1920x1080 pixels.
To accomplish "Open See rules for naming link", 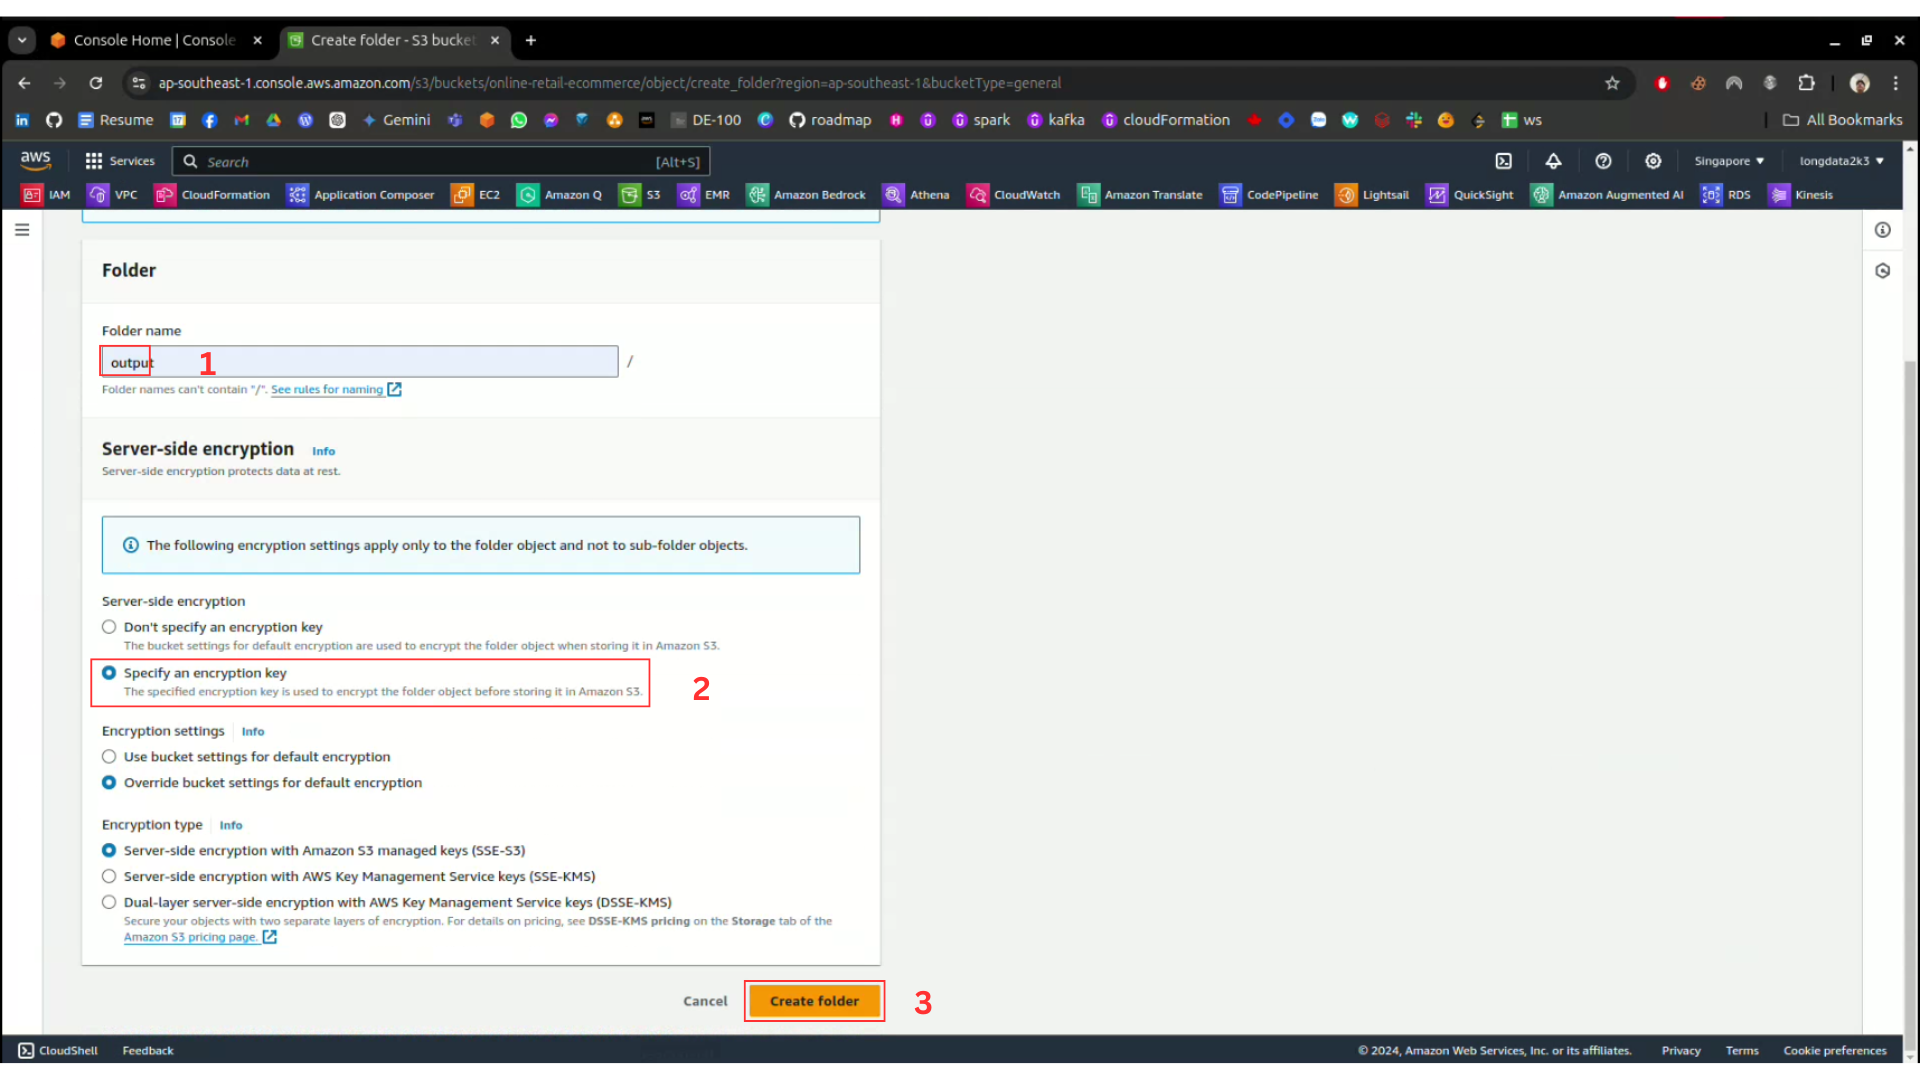I will tap(327, 390).
